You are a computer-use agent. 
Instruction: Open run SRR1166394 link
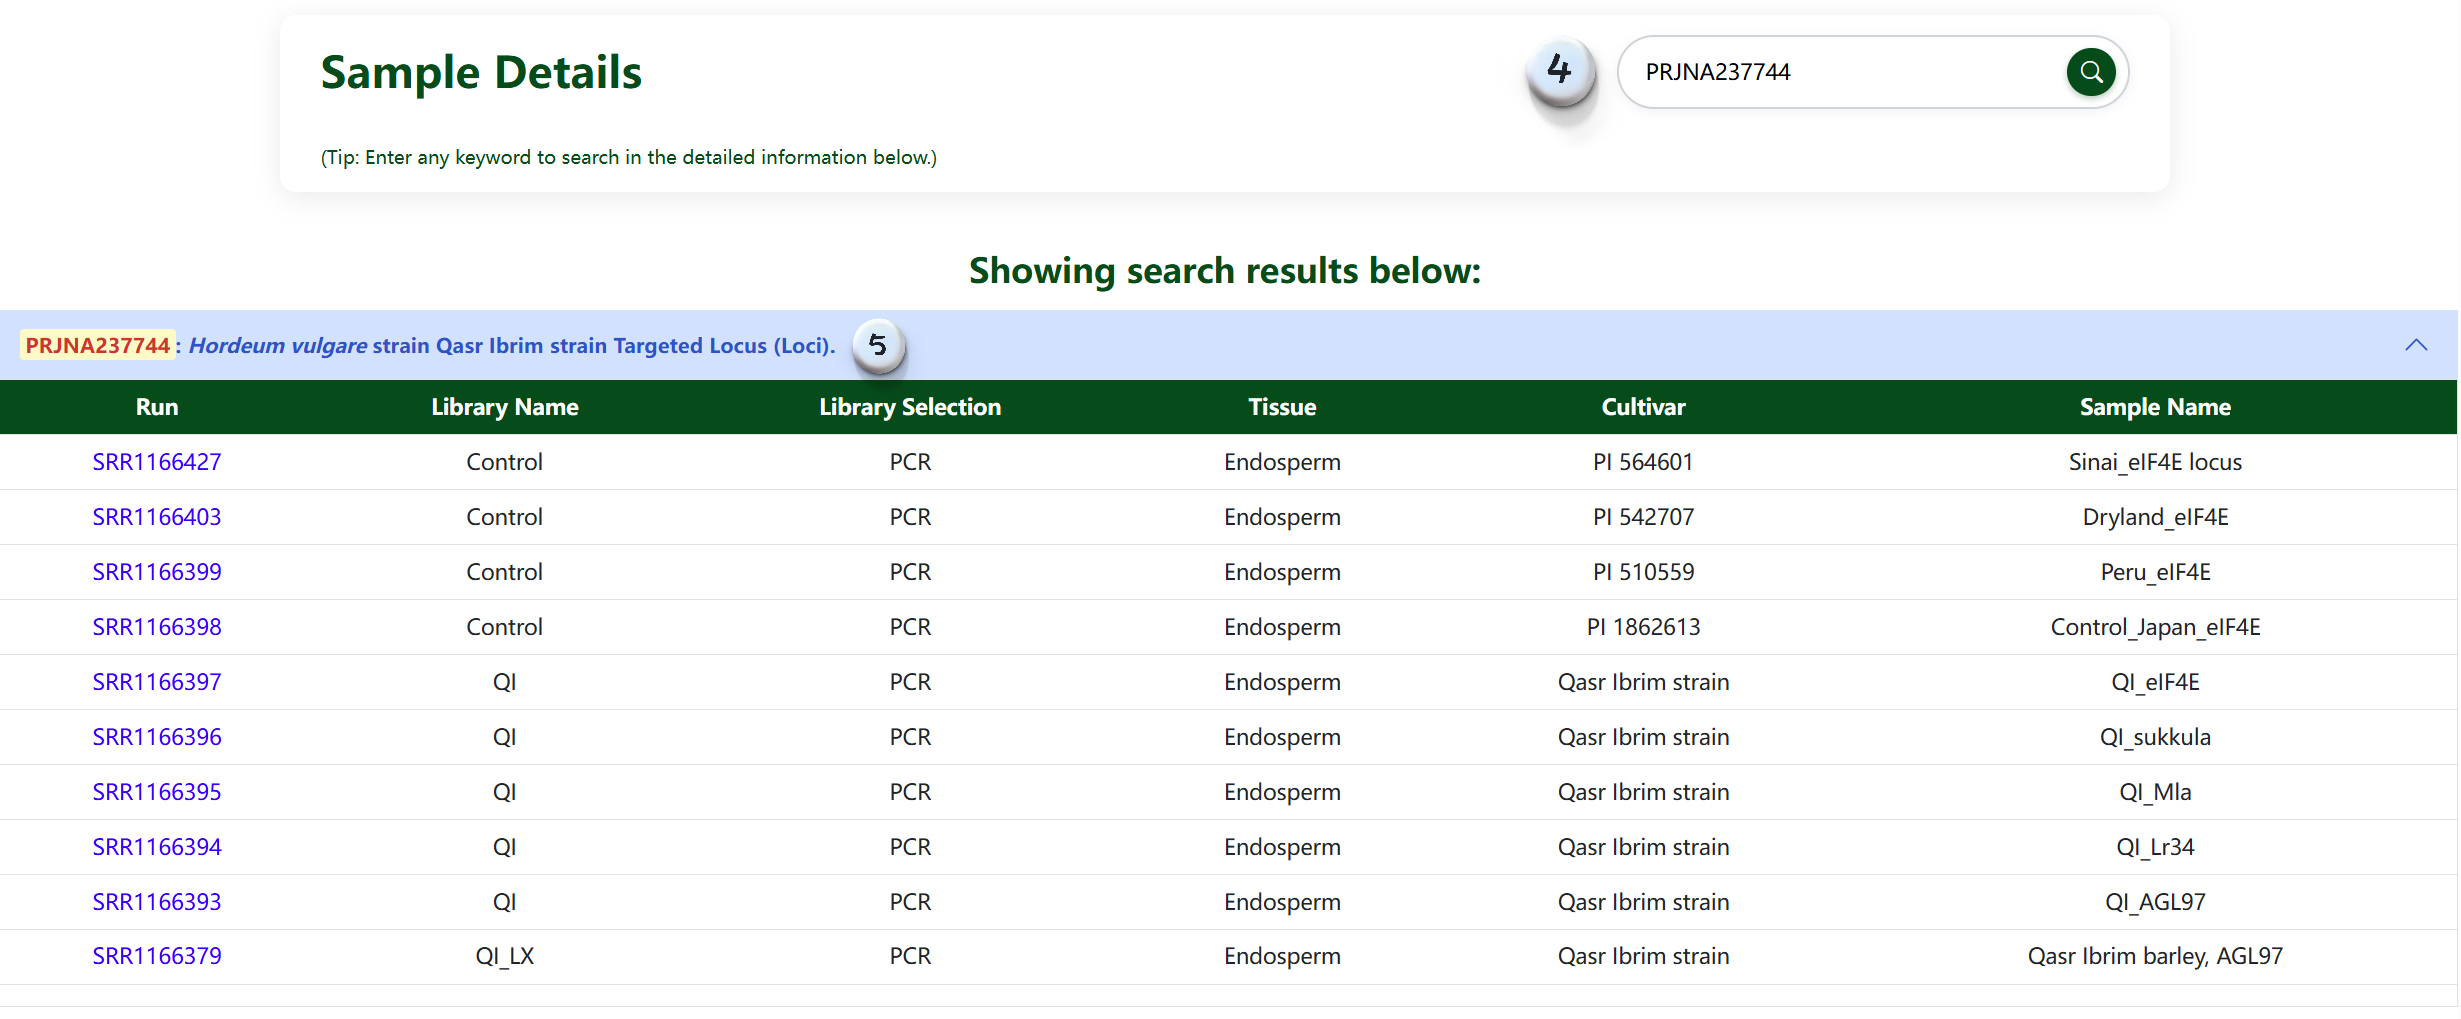pos(157,847)
